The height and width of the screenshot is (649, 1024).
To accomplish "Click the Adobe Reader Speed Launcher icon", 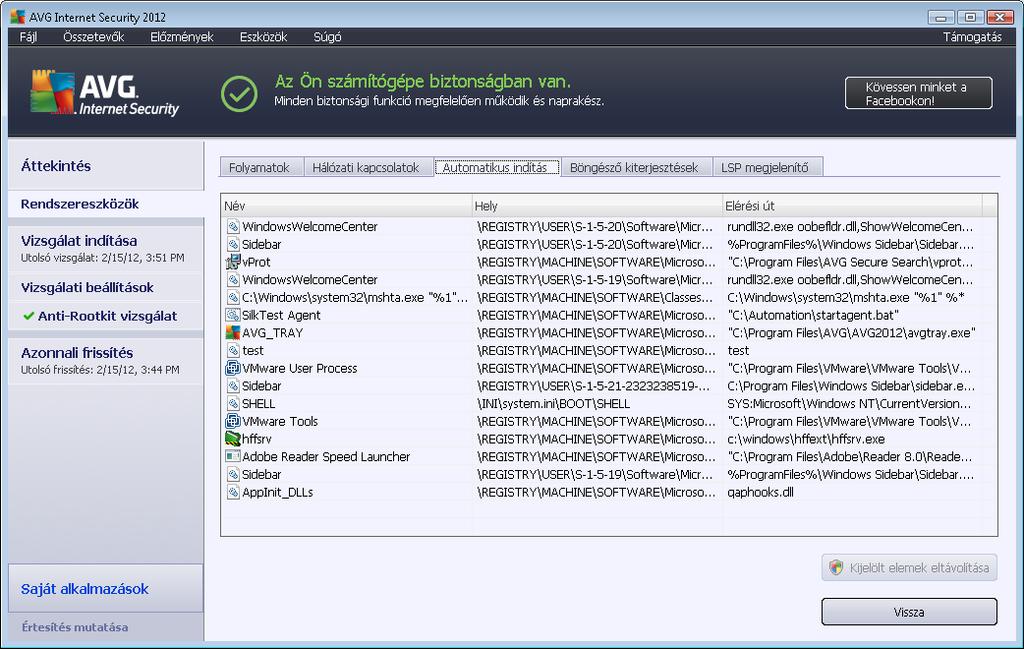I will (232, 456).
